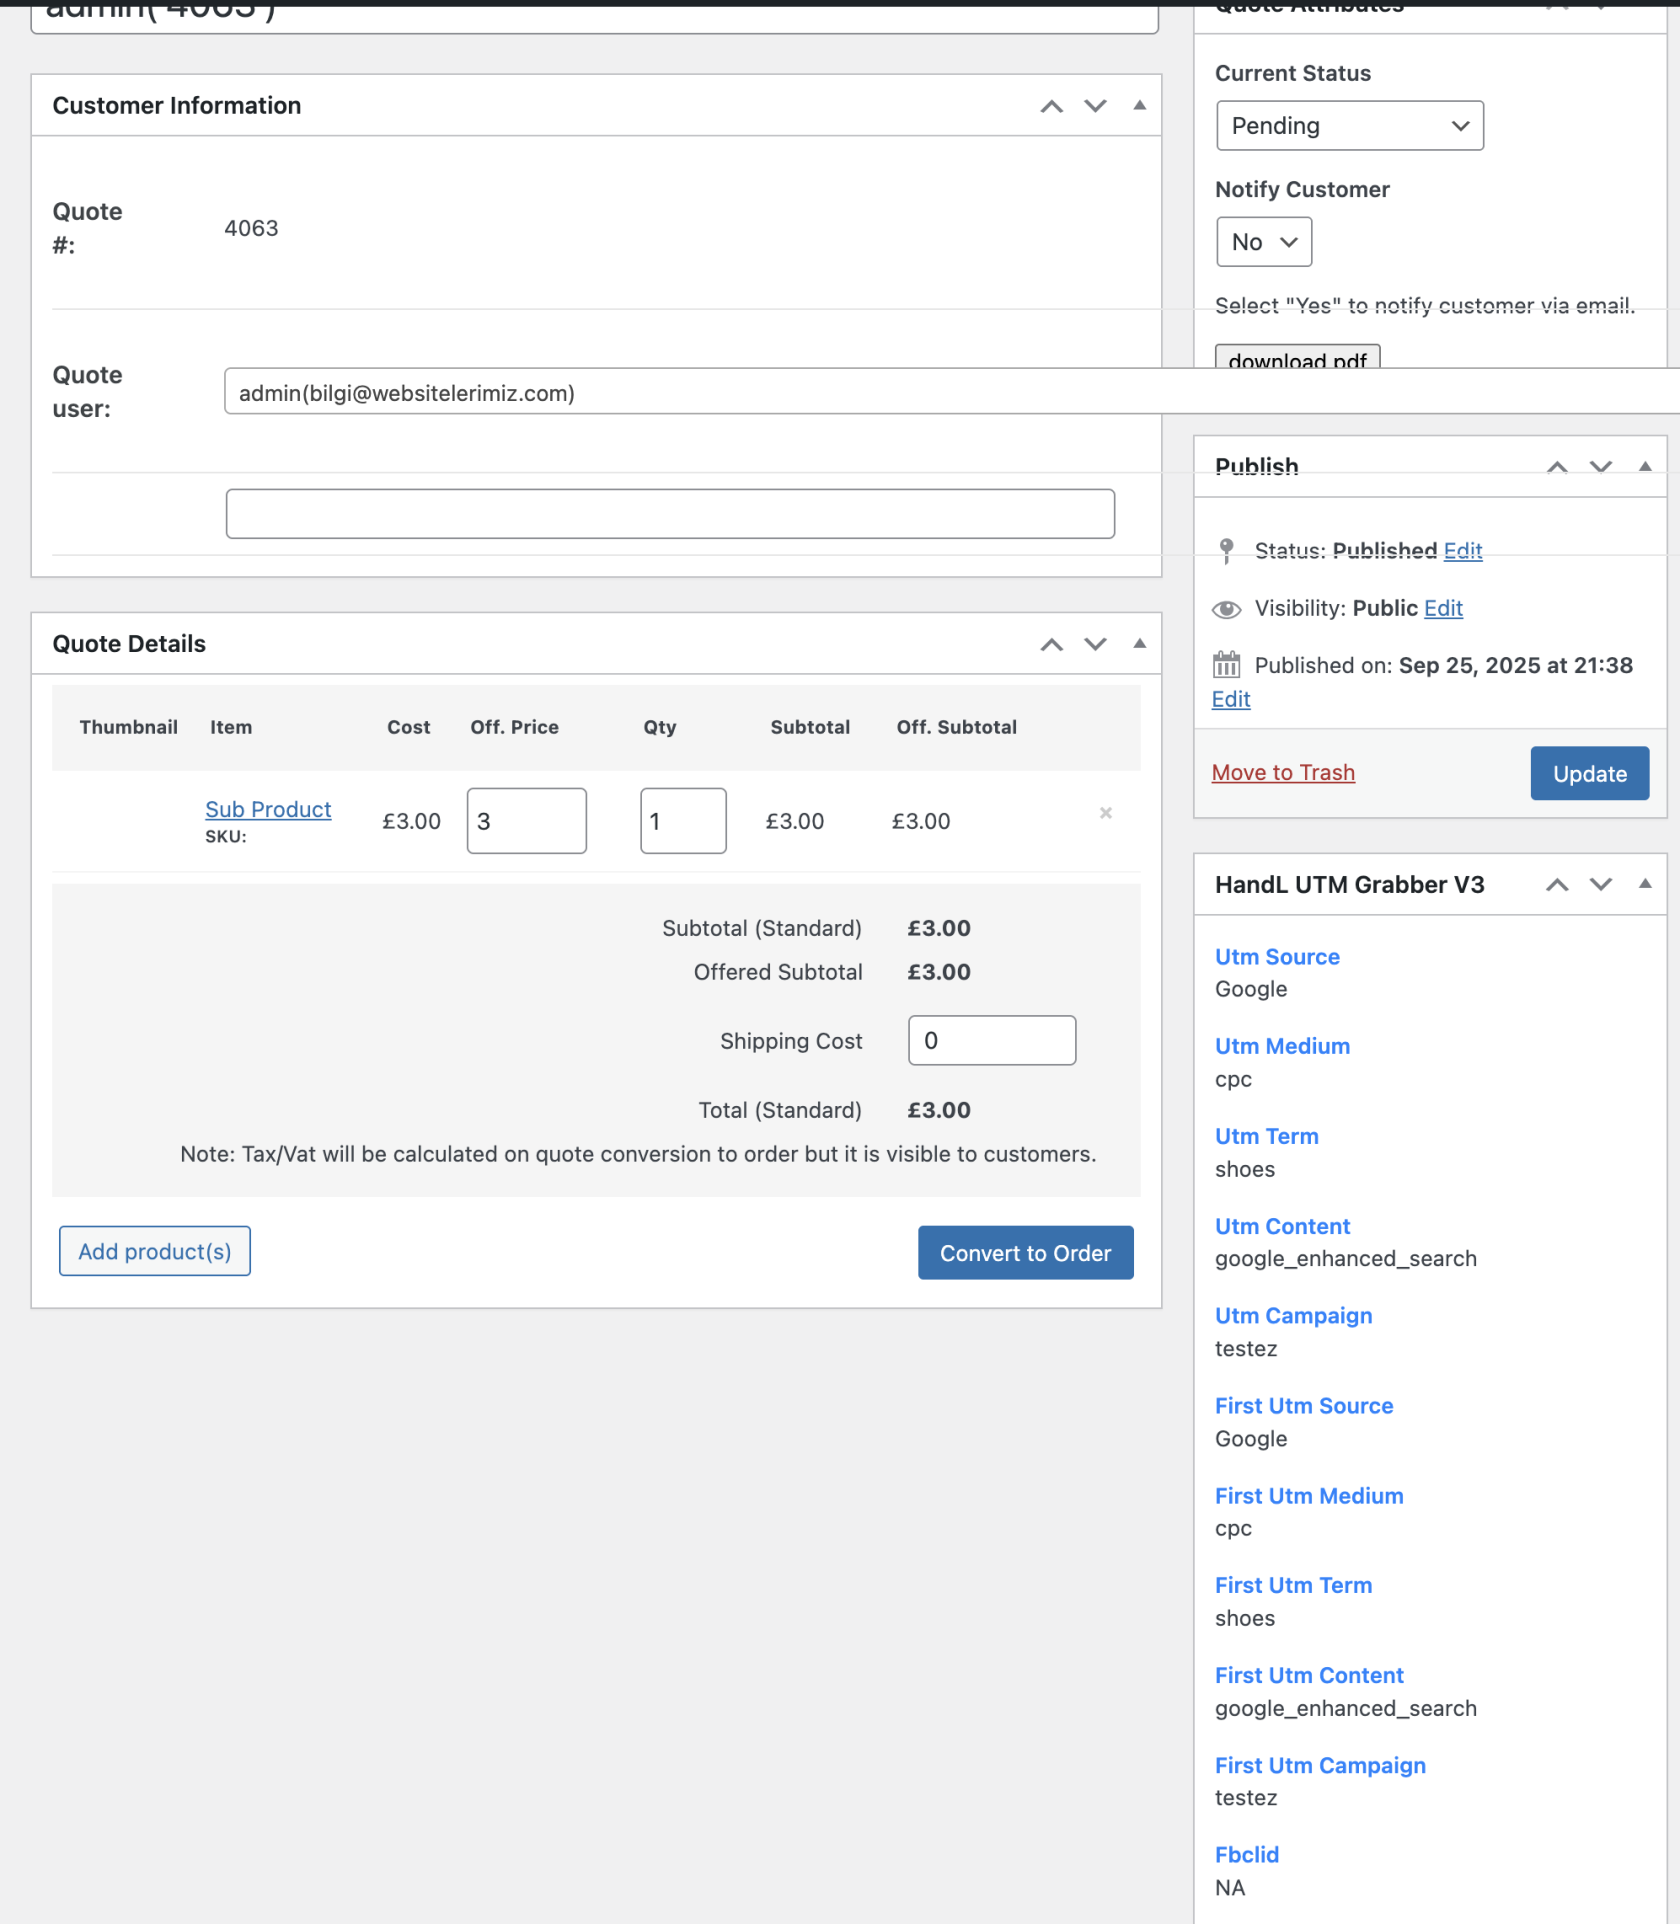
Task: Remove Sub Product row from quote
Action: pos(1105,813)
